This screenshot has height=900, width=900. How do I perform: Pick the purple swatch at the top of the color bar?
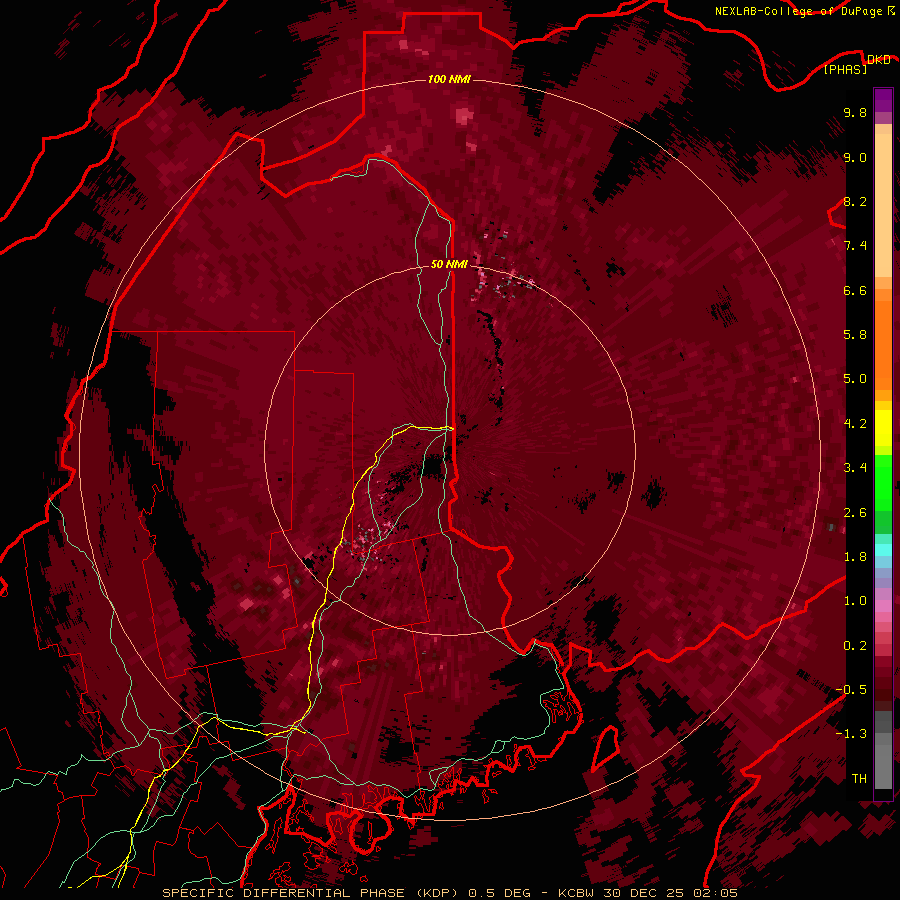[883, 100]
